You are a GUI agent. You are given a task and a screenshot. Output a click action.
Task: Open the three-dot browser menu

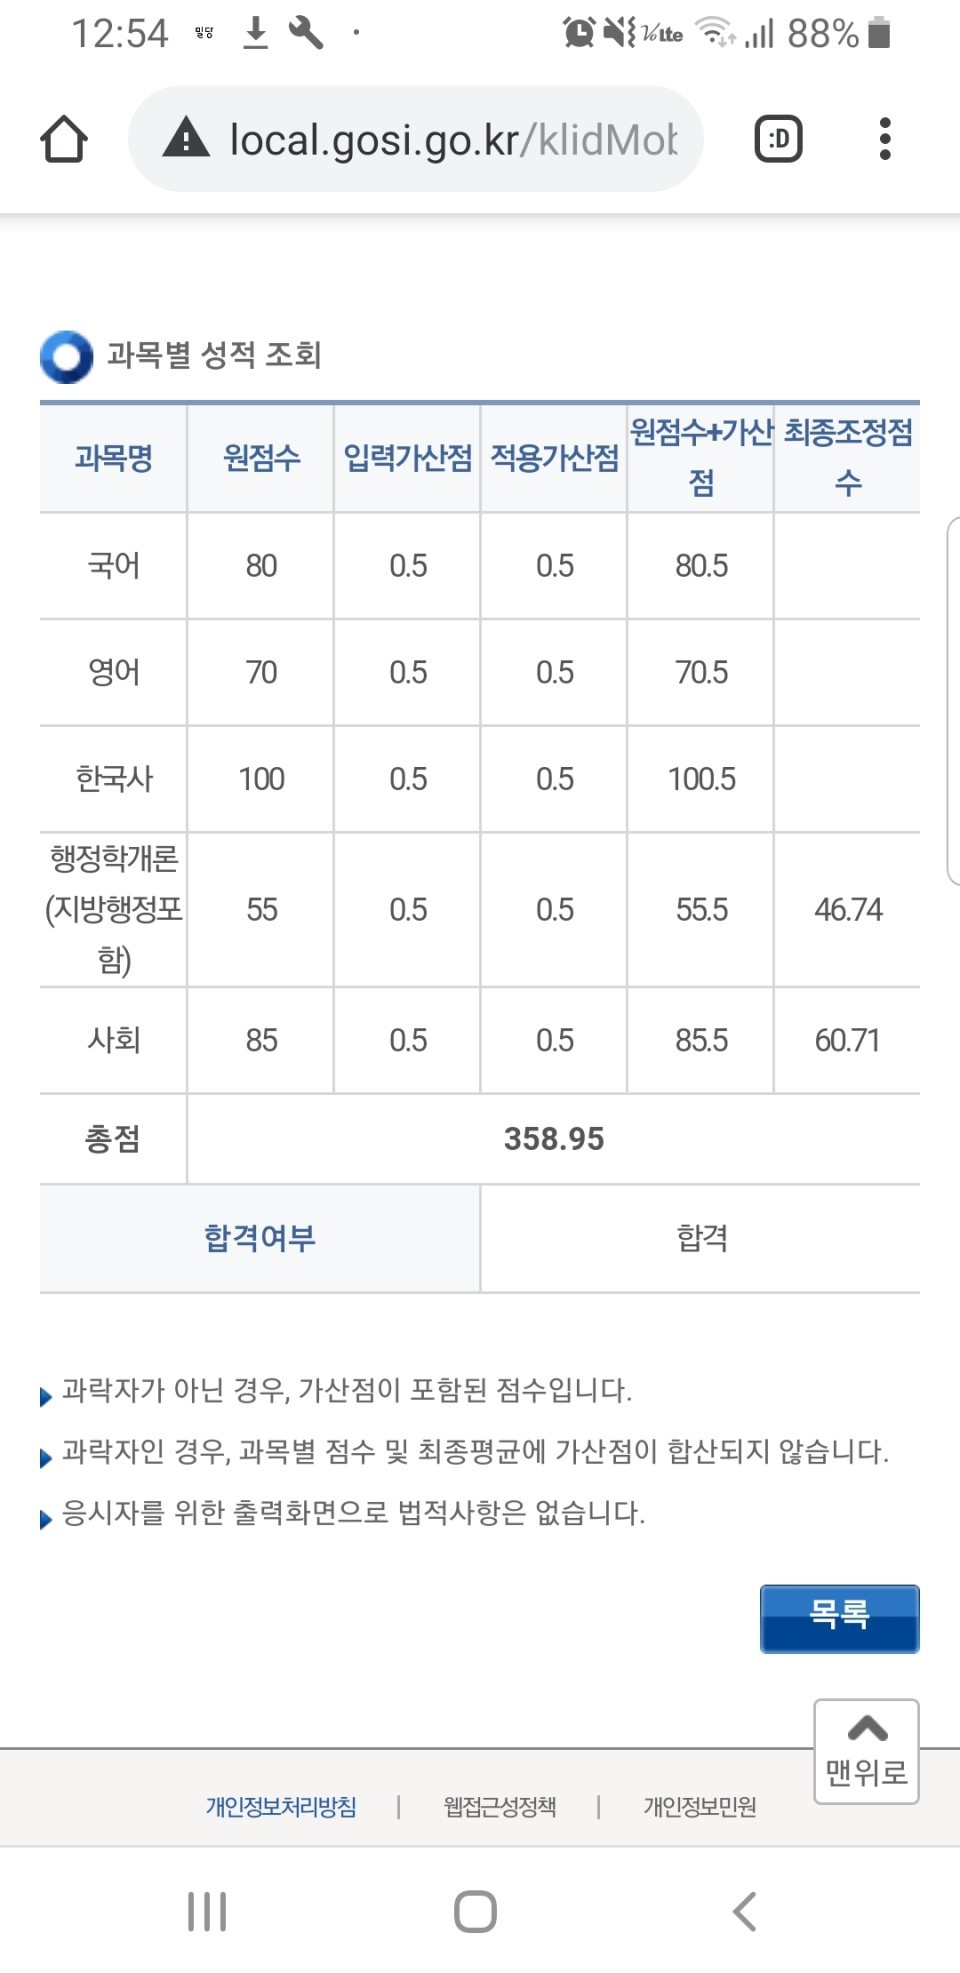click(x=884, y=139)
